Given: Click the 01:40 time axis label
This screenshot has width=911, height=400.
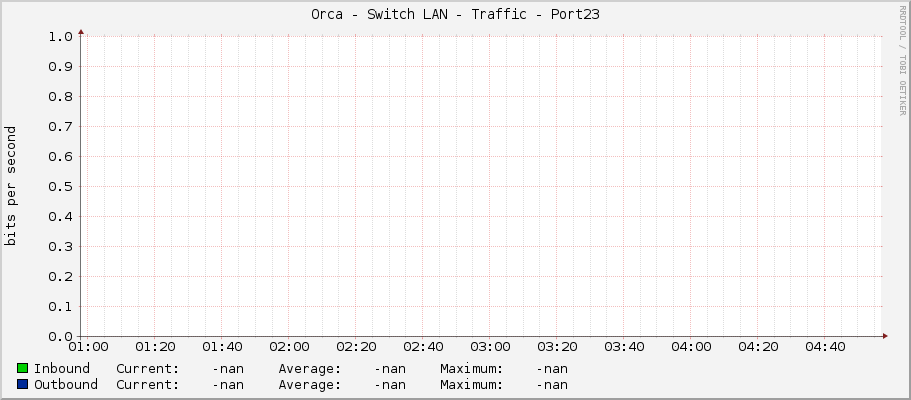Looking at the screenshot, I should 222,347.
